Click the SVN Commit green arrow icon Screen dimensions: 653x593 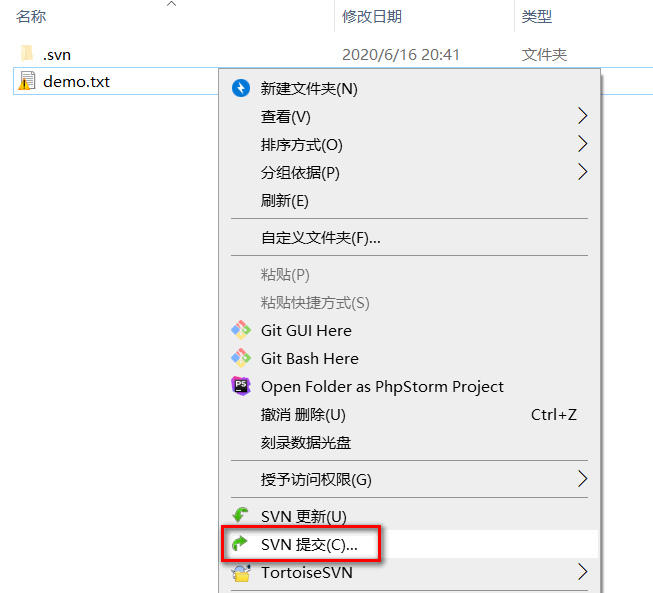[x=240, y=543]
